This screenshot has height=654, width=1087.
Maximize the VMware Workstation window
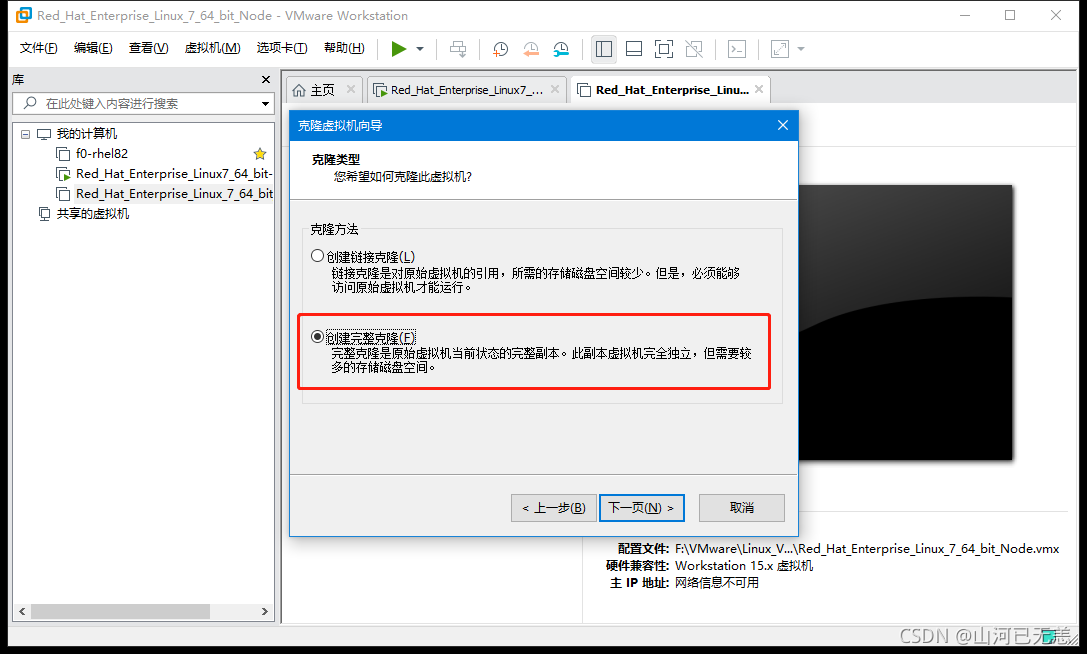click(x=1010, y=15)
